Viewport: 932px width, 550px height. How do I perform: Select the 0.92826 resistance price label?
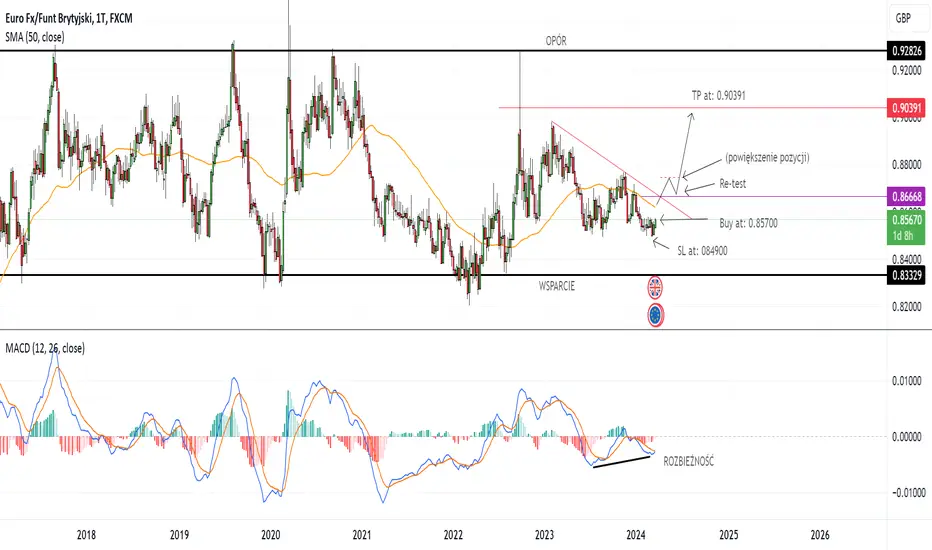click(x=907, y=51)
